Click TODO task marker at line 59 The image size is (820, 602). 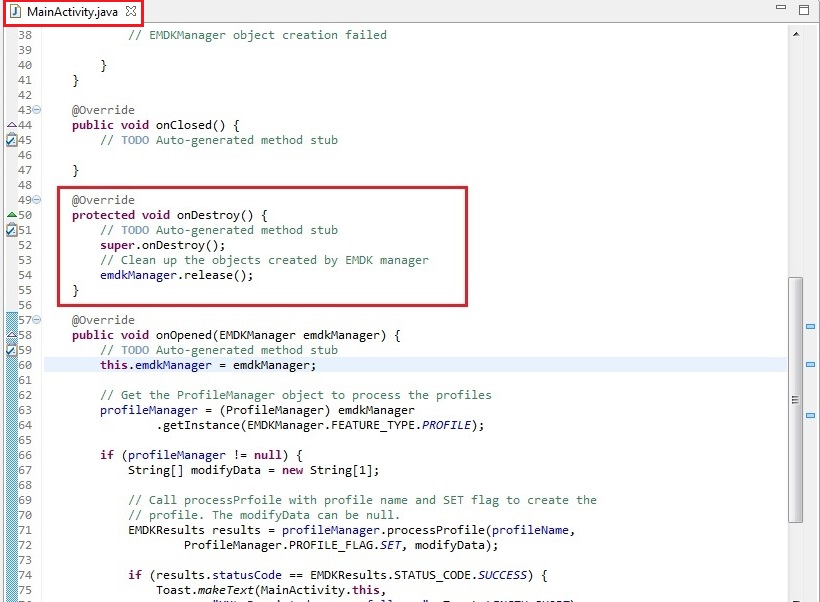pyautogui.click(x=12, y=350)
